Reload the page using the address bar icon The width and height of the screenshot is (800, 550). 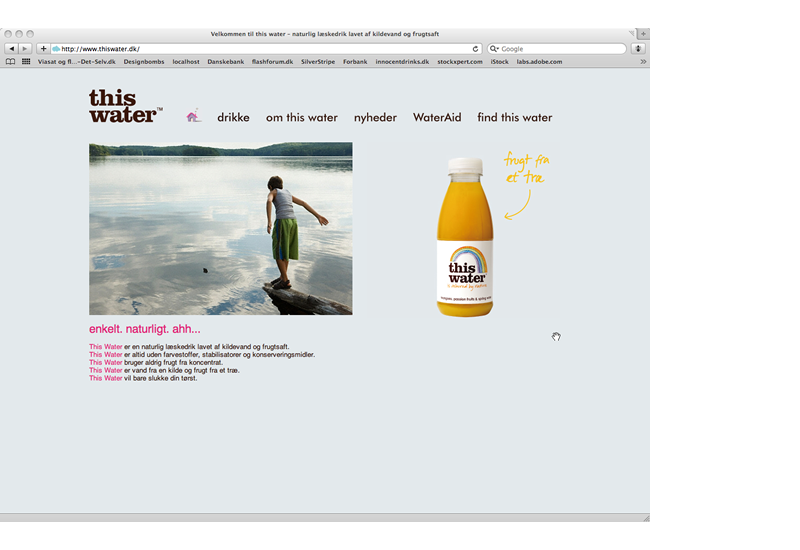476,48
